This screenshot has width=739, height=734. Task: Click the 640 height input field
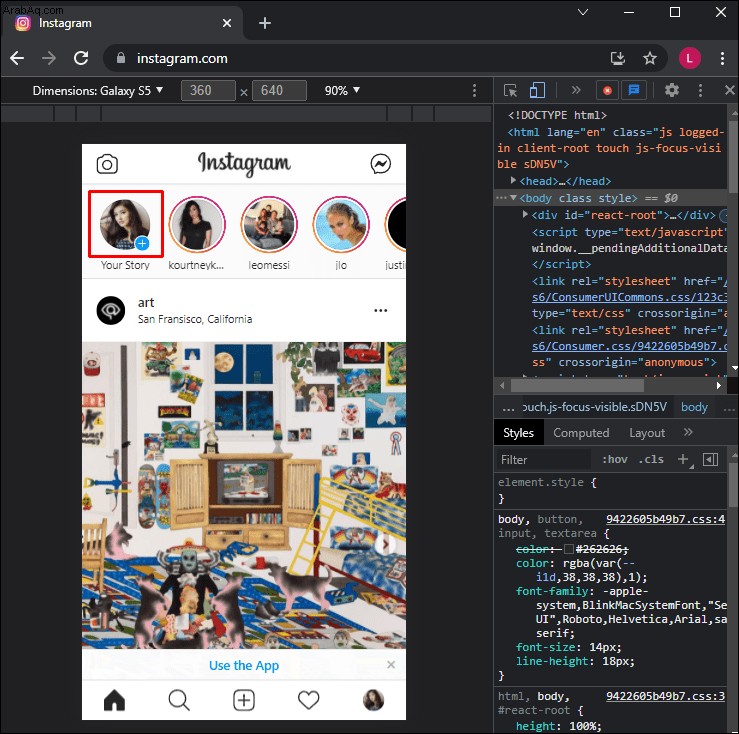[x=279, y=91]
